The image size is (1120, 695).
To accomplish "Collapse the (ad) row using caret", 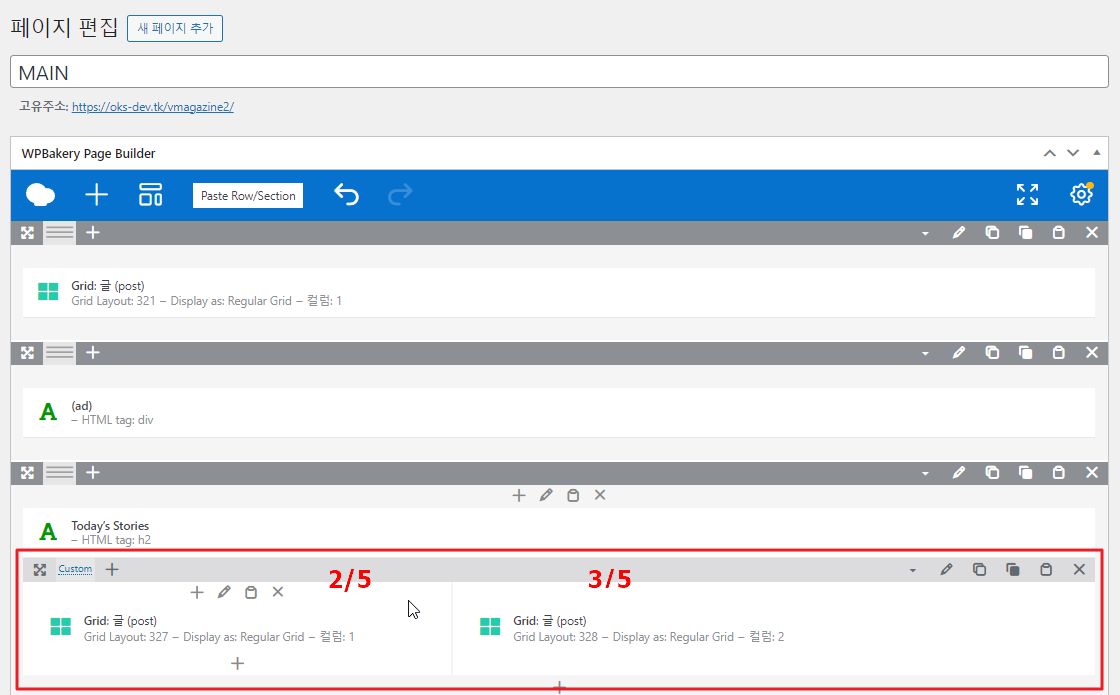I will (926, 354).
